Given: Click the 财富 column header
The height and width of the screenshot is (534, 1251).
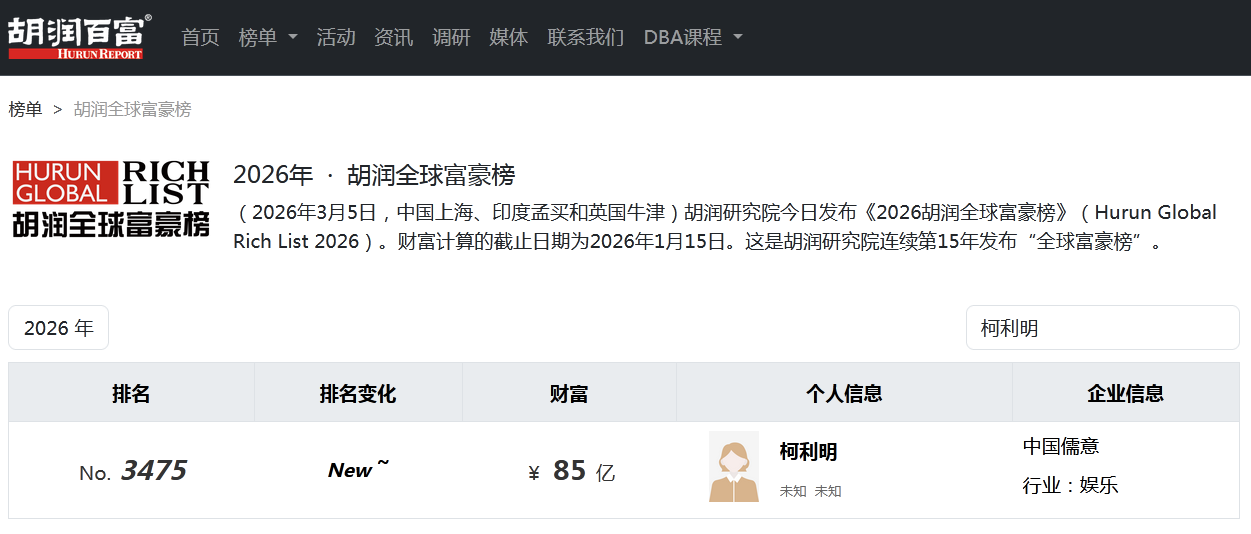Looking at the screenshot, I should tap(569, 393).
